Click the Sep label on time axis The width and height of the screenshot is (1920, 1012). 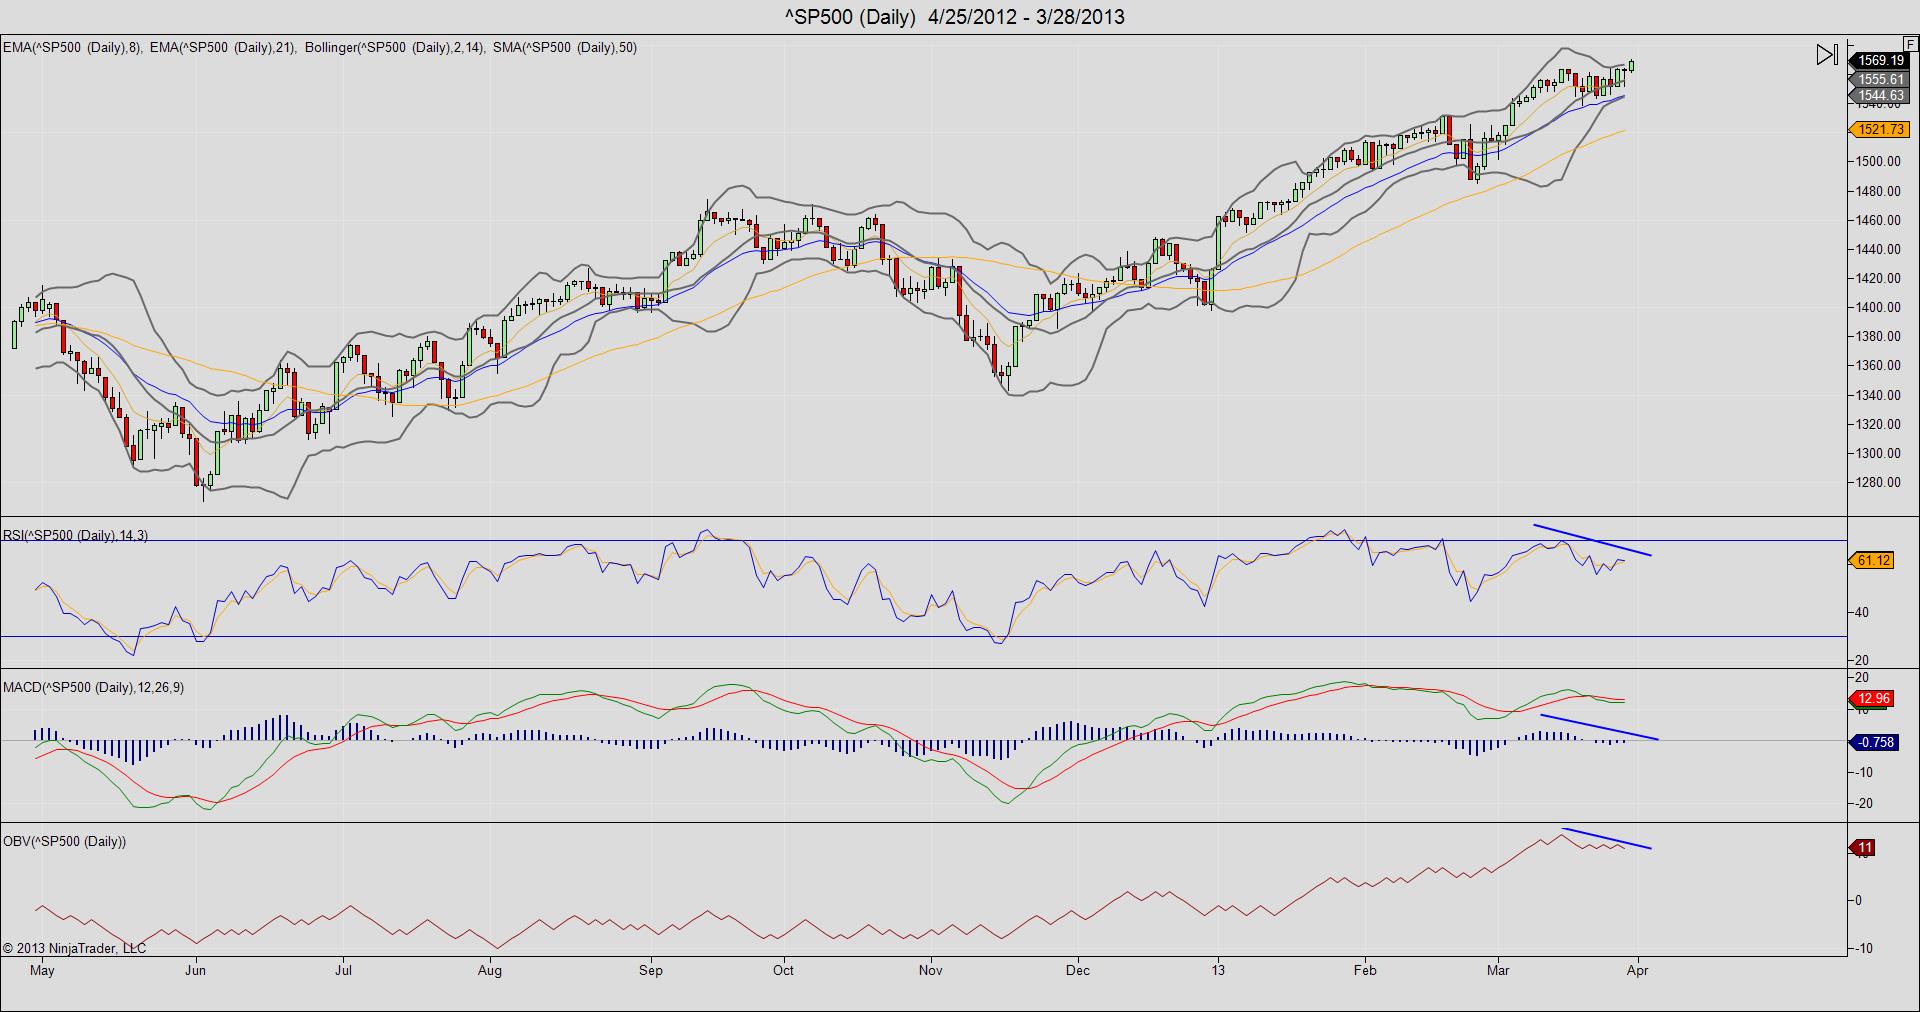coord(651,970)
